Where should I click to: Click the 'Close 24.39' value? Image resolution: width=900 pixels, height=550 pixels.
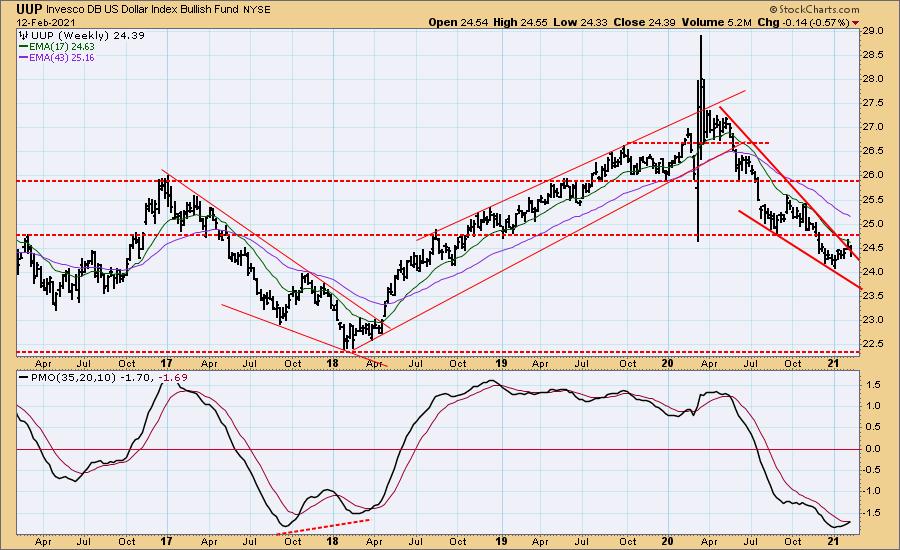(x=645, y=22)
